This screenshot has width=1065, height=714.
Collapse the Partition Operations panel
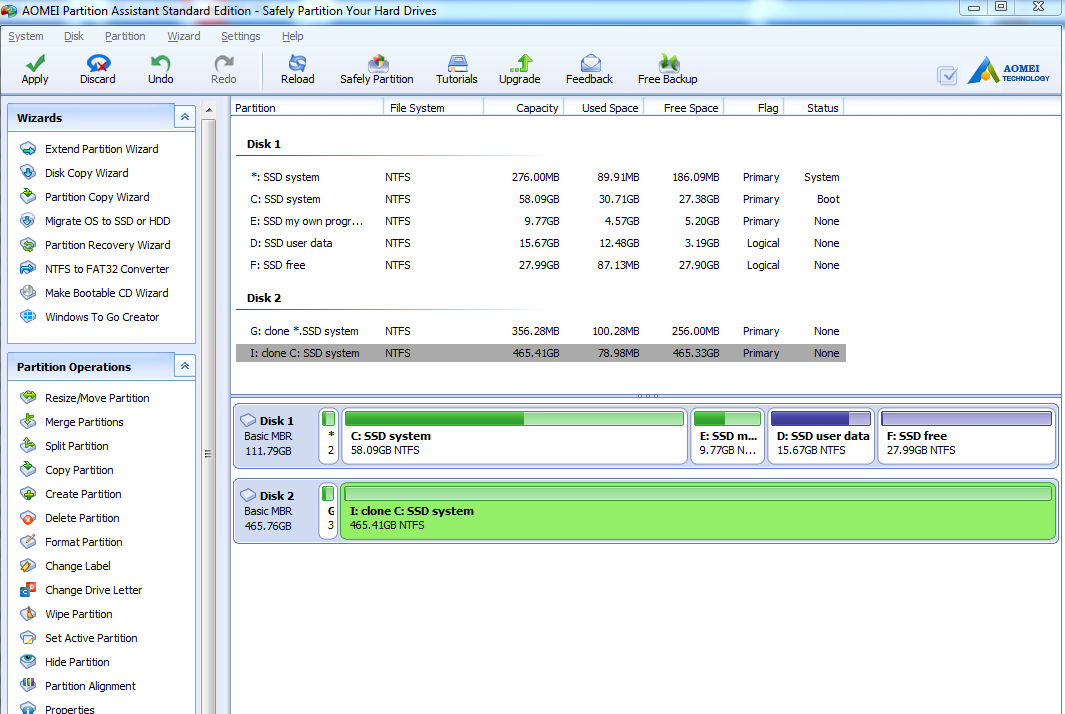pos(185,366)
